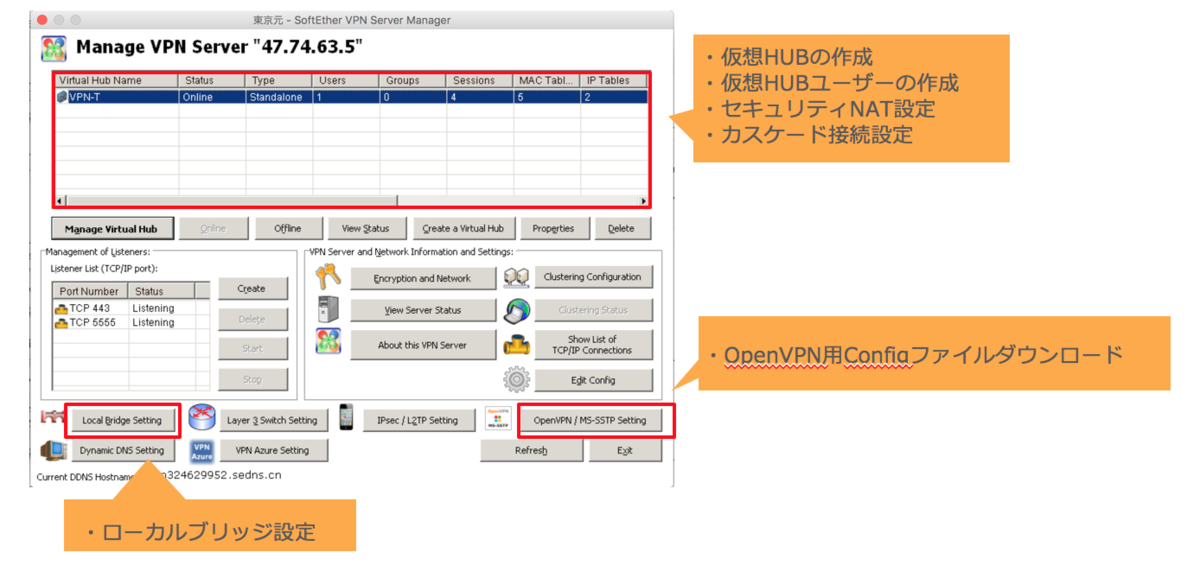
Task: Show List of TCP/IP Connections
Action: click(x=593, y=345)
